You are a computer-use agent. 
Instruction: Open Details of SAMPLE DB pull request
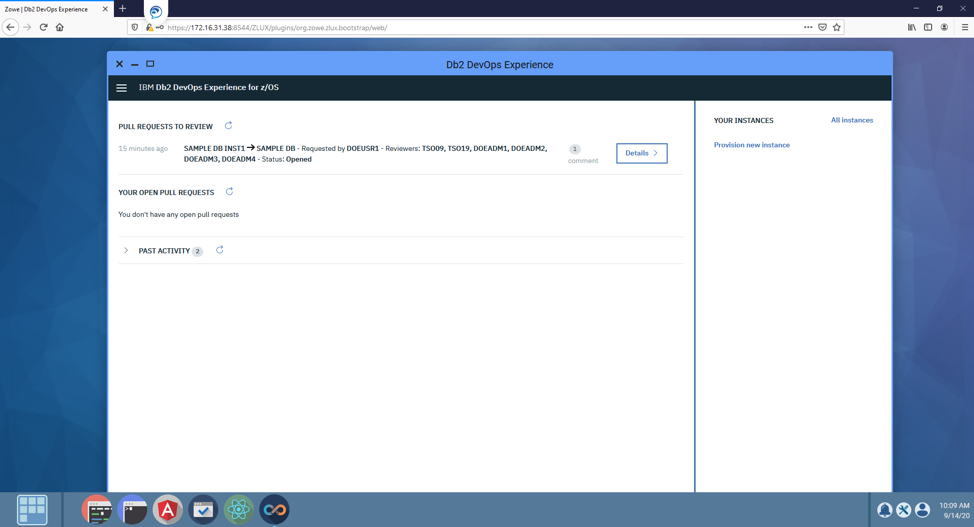click(642, 153)
